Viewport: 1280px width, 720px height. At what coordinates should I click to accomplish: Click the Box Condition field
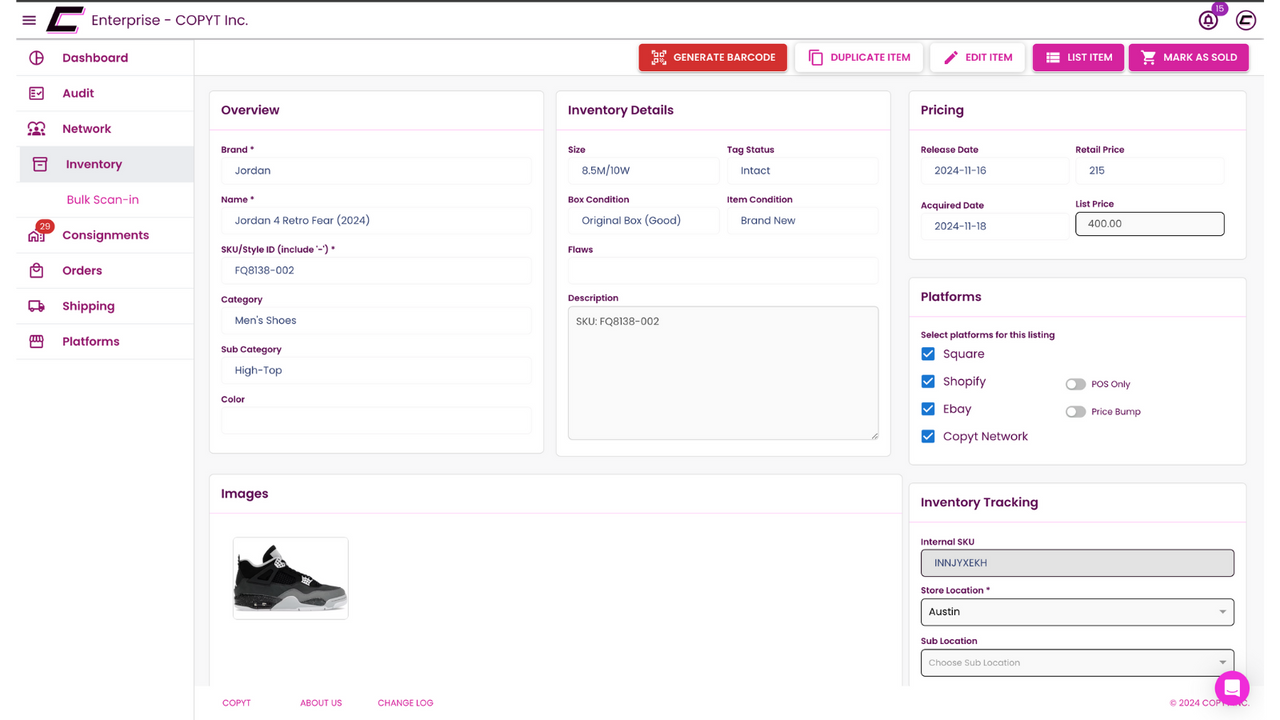click(x=643, y=221)
